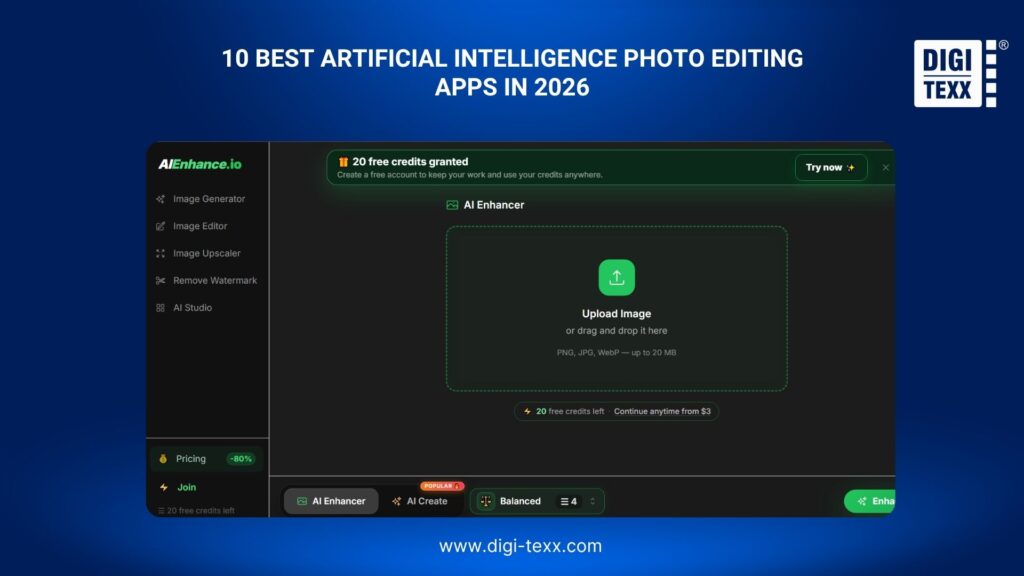Viewport: 1024px width, 576px height.
Task: Open the Balanced mode dropdown
Action: tap(537, 502)
